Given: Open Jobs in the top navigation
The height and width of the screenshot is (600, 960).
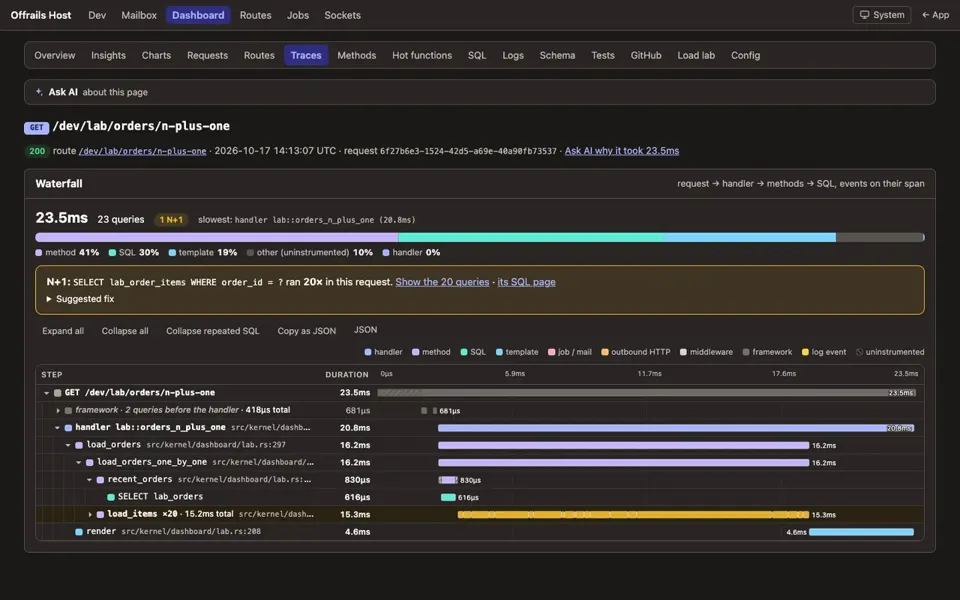Looking at the screenshot, I should point(298,15).
